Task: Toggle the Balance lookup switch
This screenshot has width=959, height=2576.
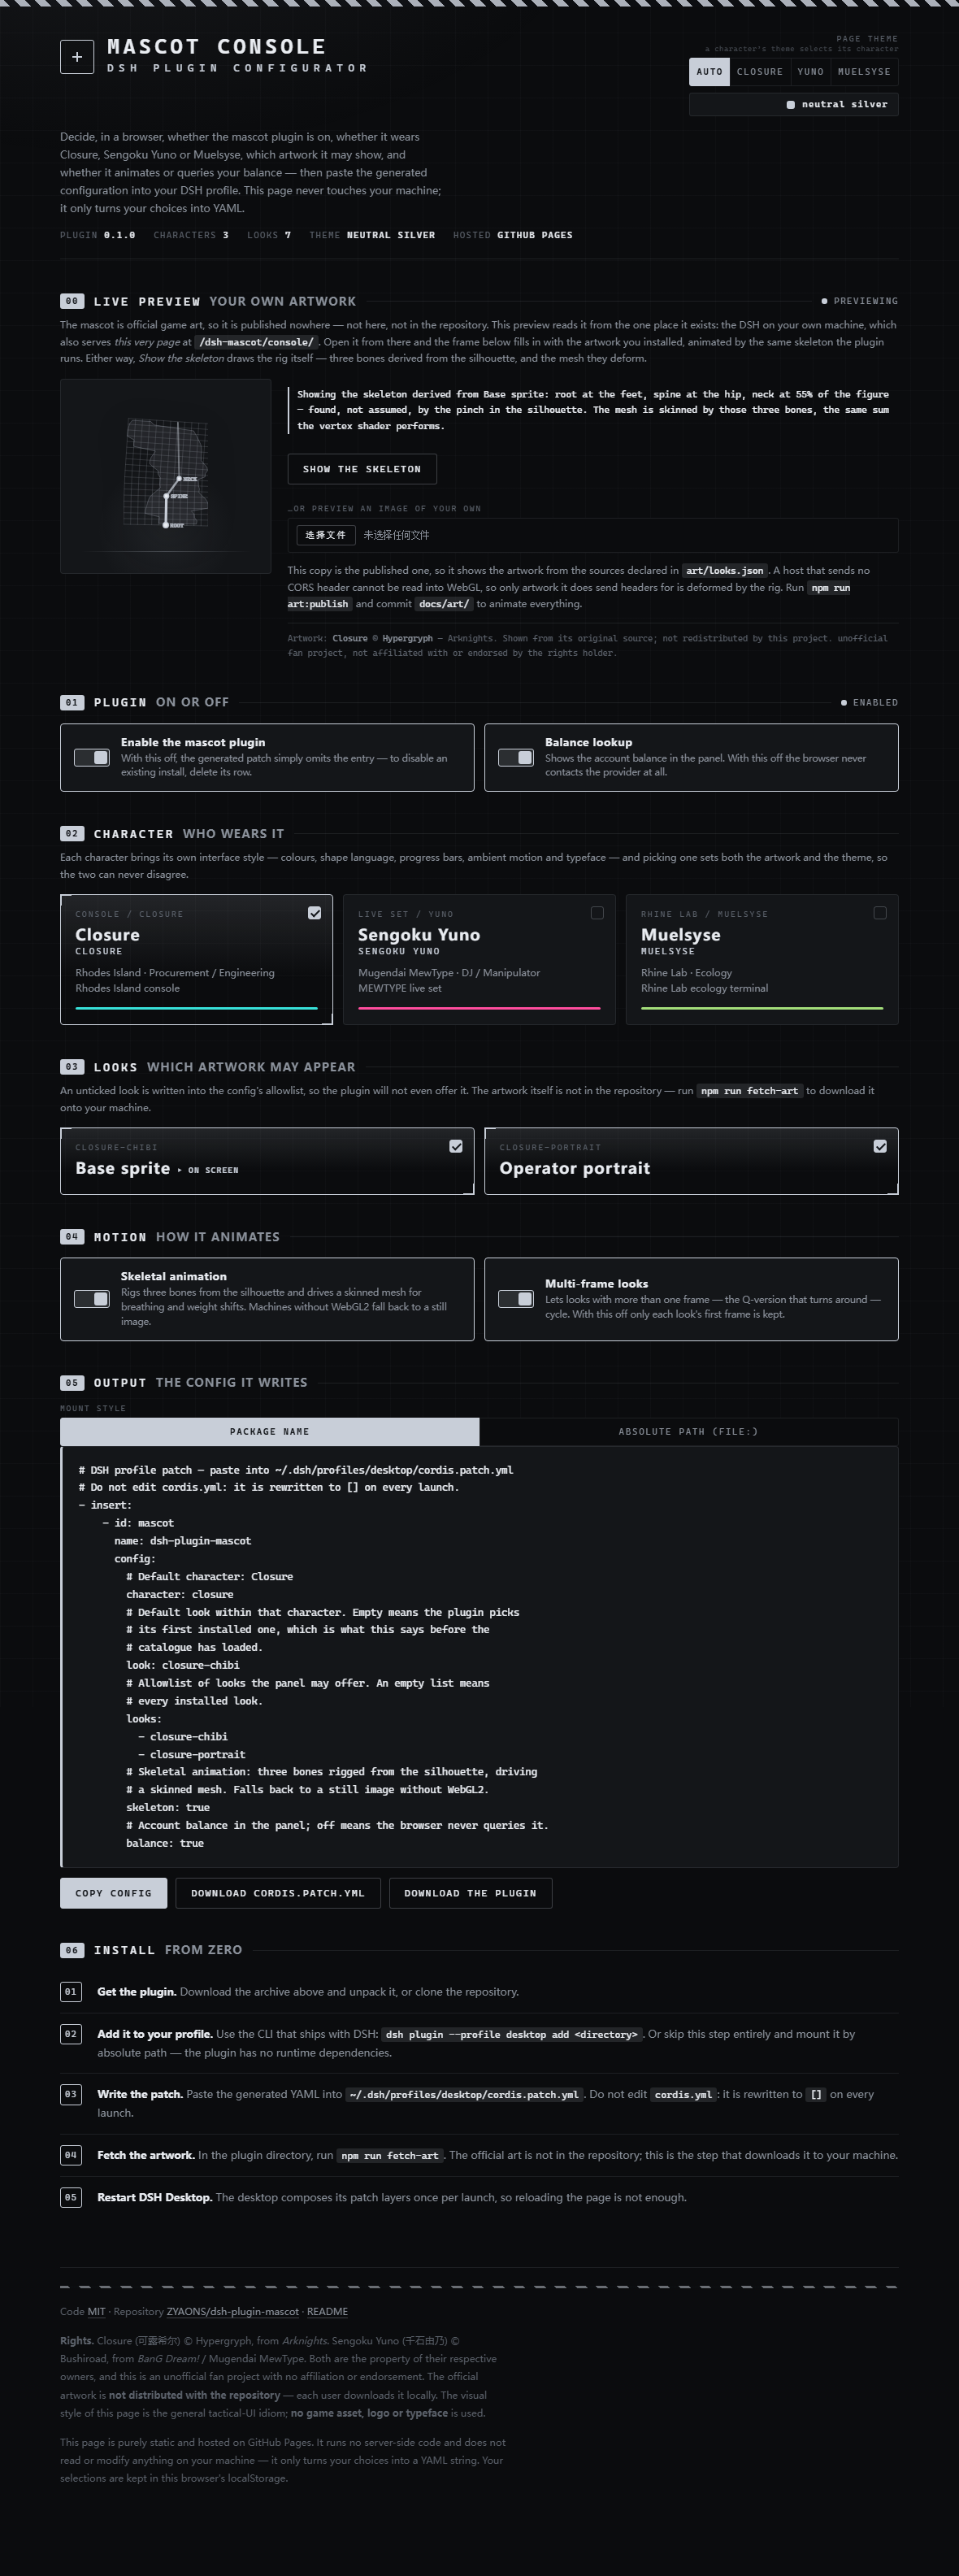Action: coord(516,758)
